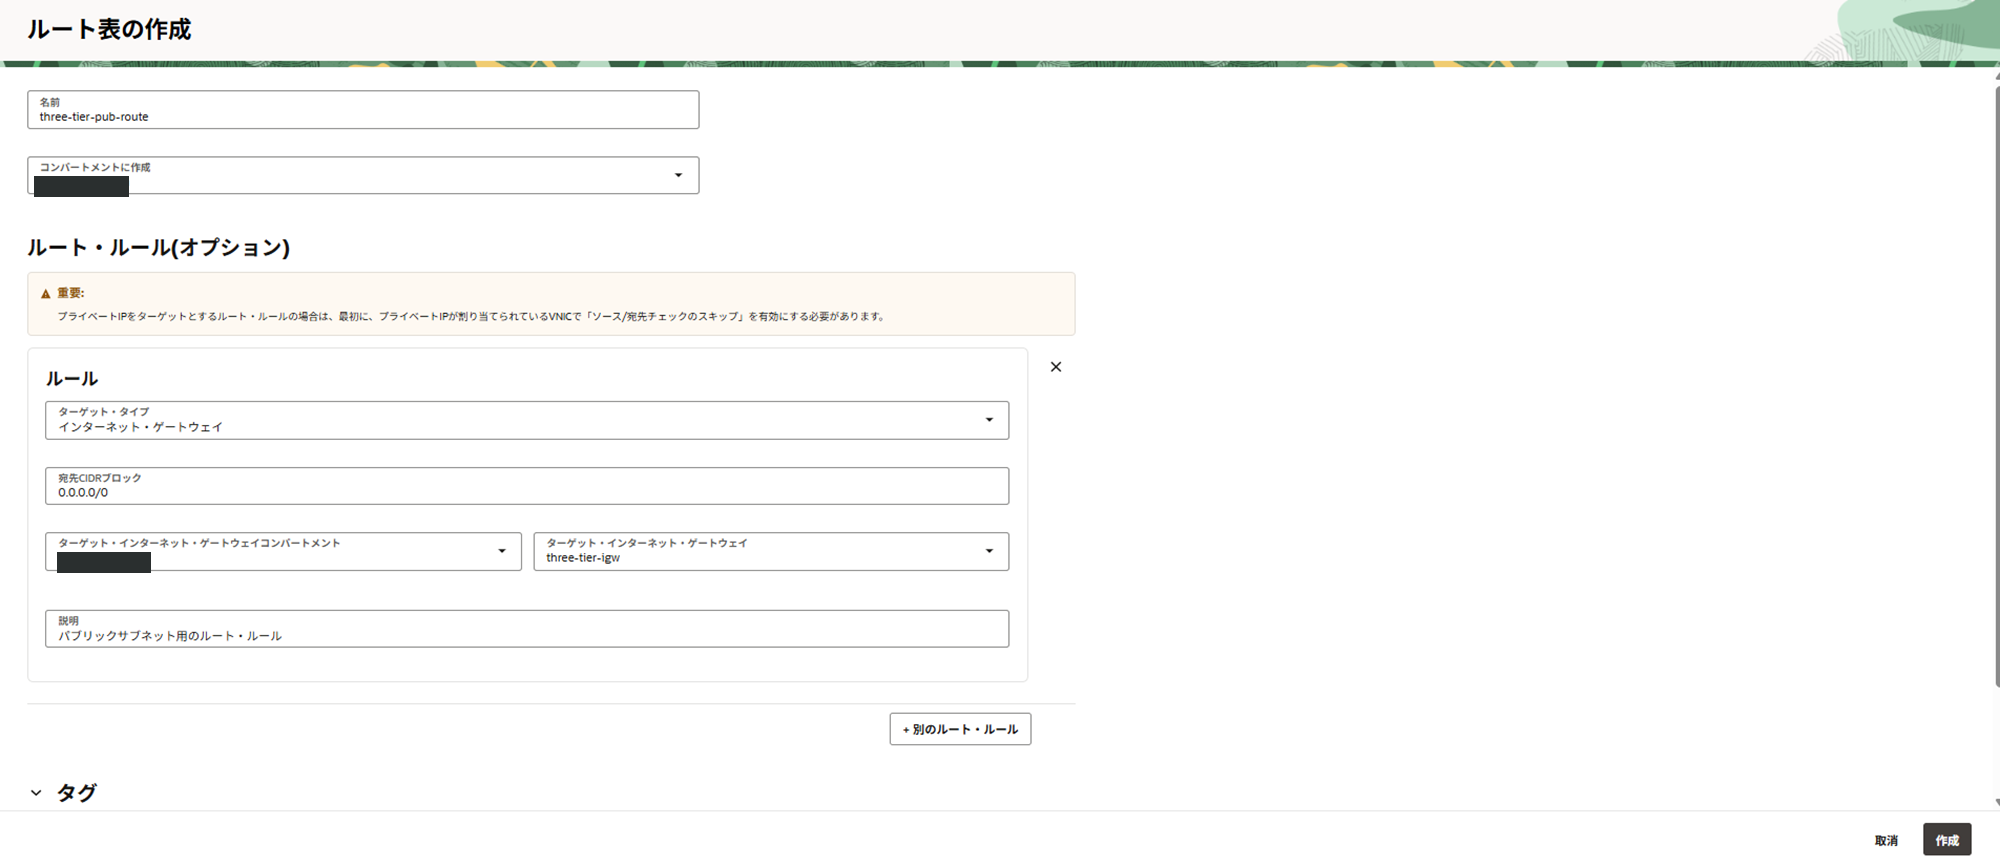Screen dimensions: 2000x867
Task: Click the ルール section heading
Action: [x=72, y=379]
